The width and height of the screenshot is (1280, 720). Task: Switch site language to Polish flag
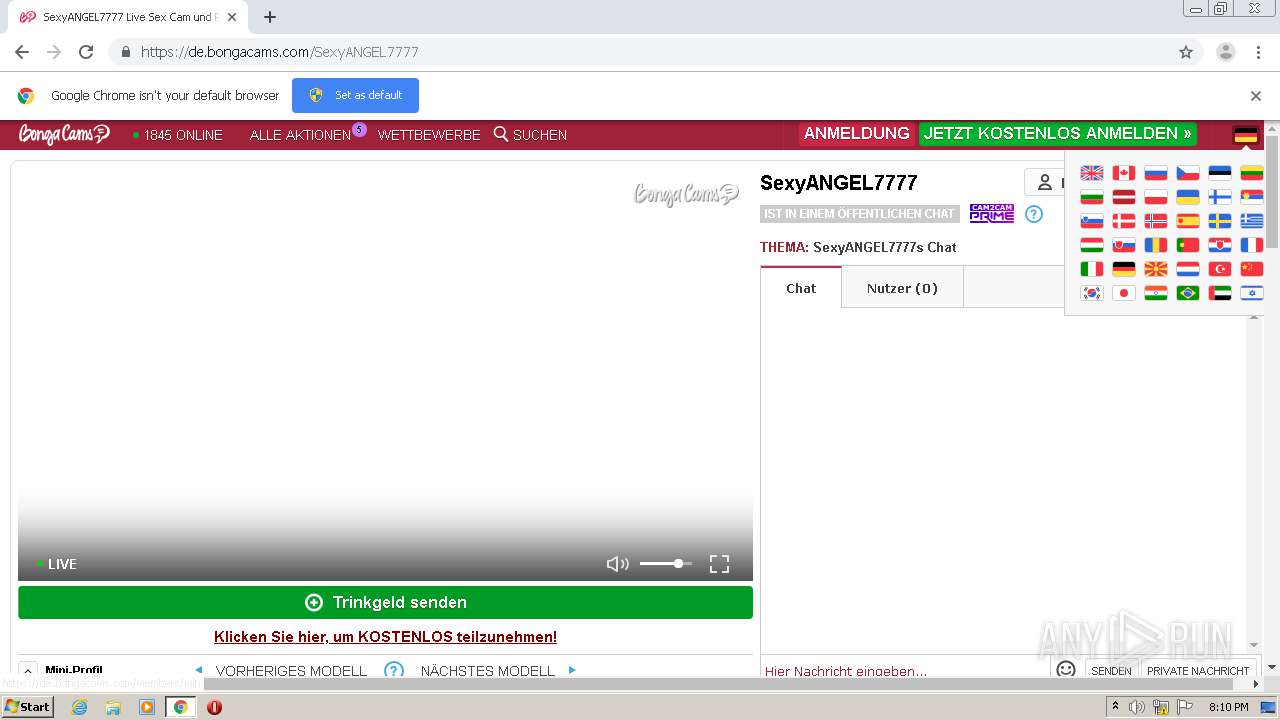coord(1156,197)
